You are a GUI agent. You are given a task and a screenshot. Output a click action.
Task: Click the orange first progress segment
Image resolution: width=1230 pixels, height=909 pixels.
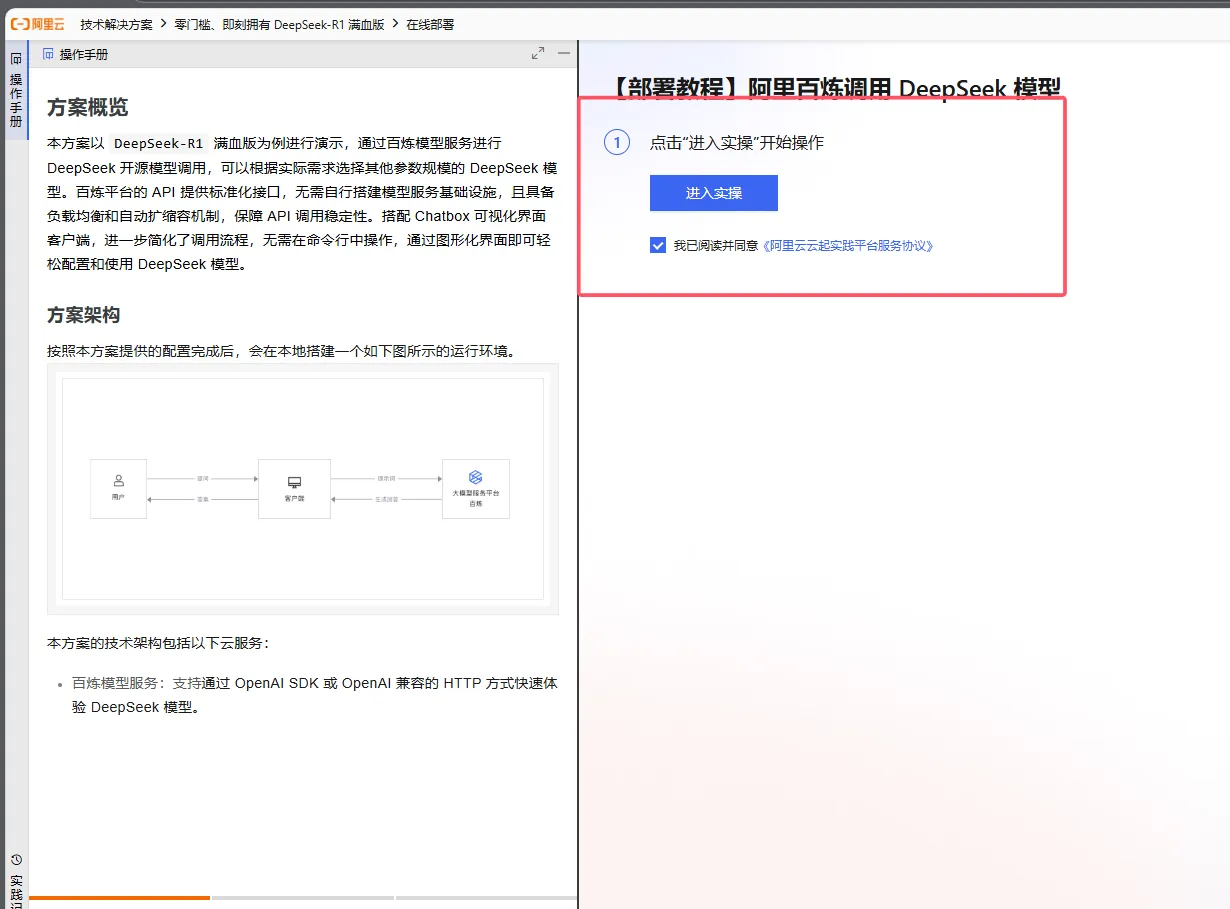point(119,898)
